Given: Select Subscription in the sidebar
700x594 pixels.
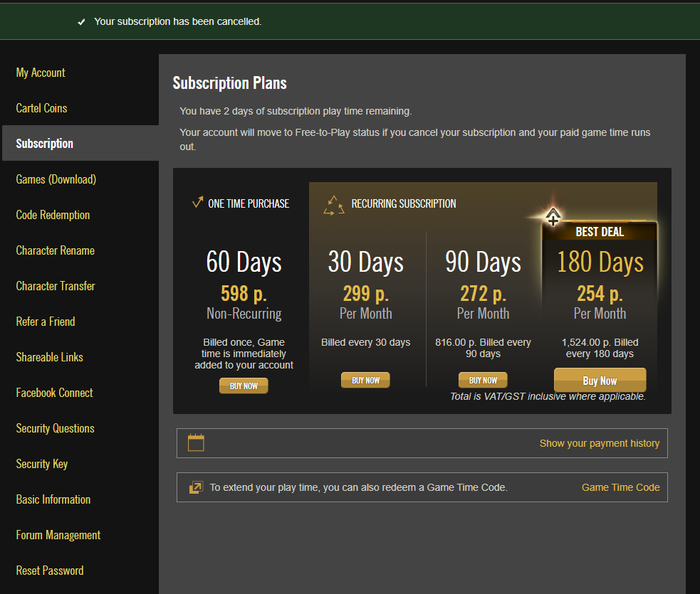Looking at the screenshot, I should (x=45, y=144).
